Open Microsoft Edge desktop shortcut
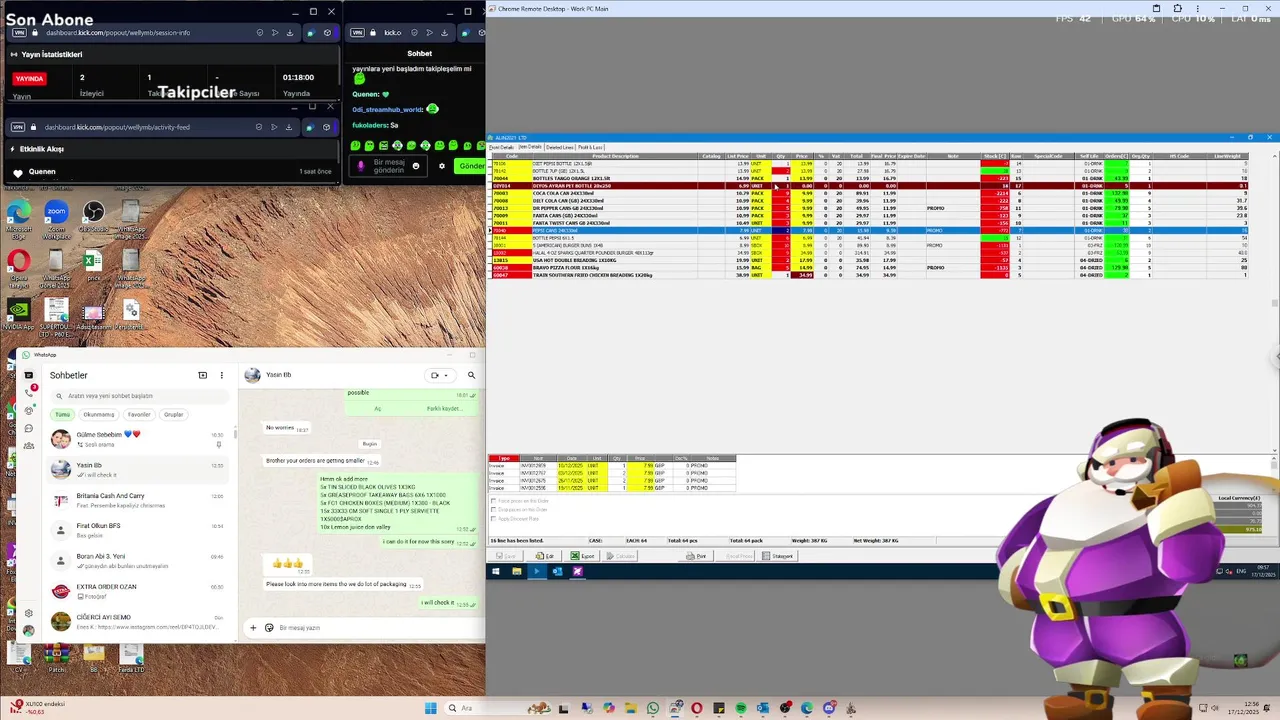Viewport: 1280px width, 720px height. point(19,220)
